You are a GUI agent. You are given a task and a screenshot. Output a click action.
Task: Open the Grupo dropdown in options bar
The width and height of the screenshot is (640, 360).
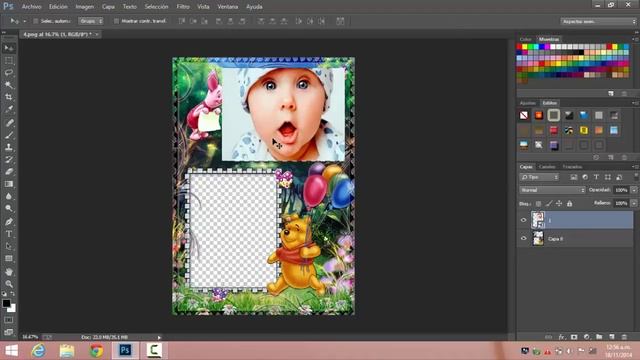point(91,21)
